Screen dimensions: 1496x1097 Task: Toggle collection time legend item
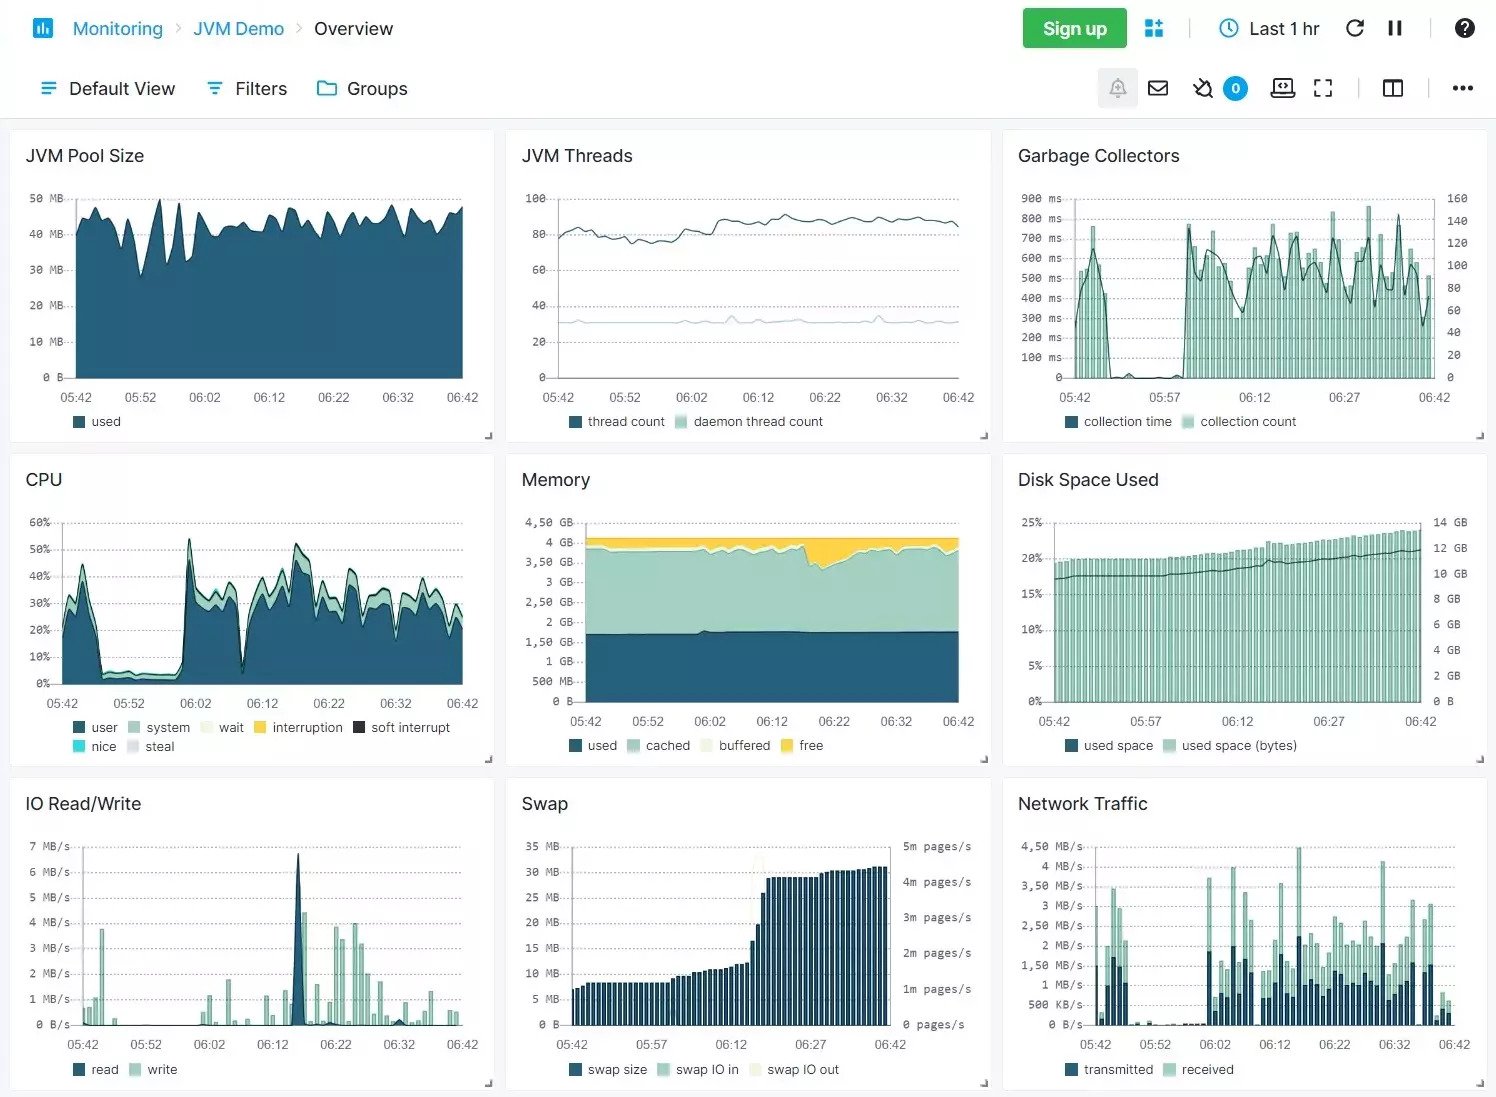coord(1118,422)
